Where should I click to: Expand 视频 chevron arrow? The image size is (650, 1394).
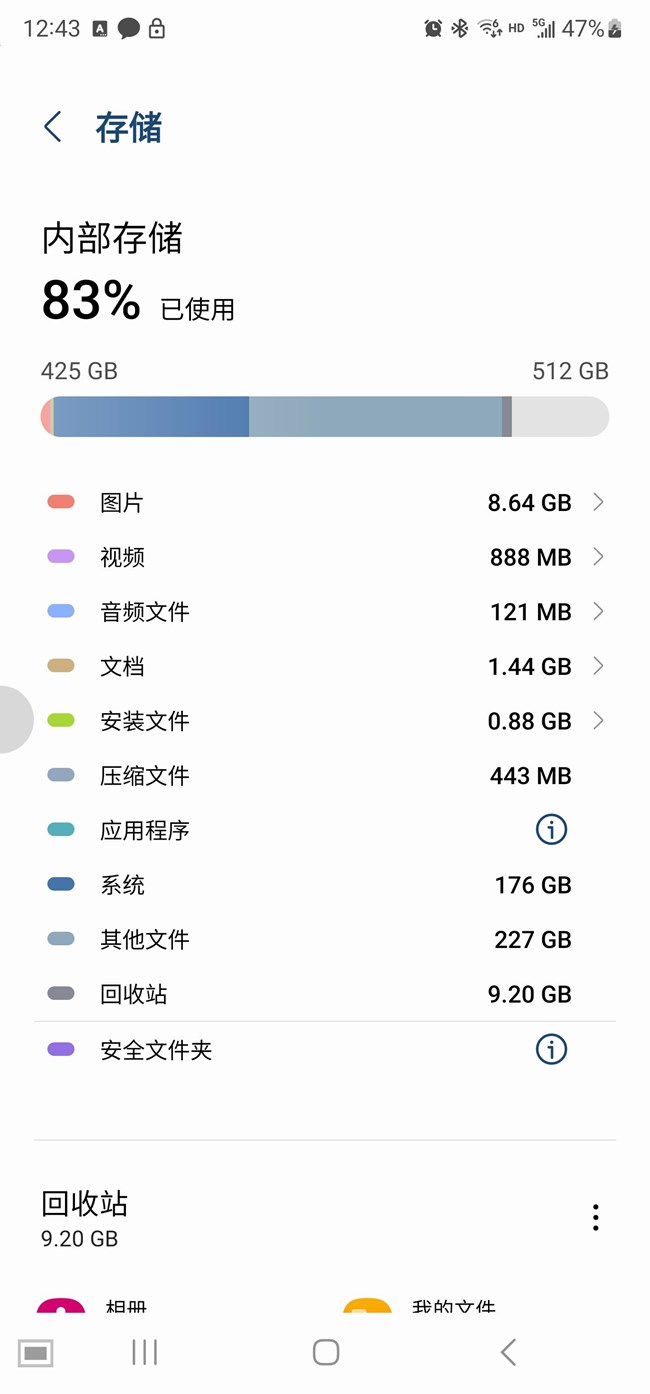point(598,557)
